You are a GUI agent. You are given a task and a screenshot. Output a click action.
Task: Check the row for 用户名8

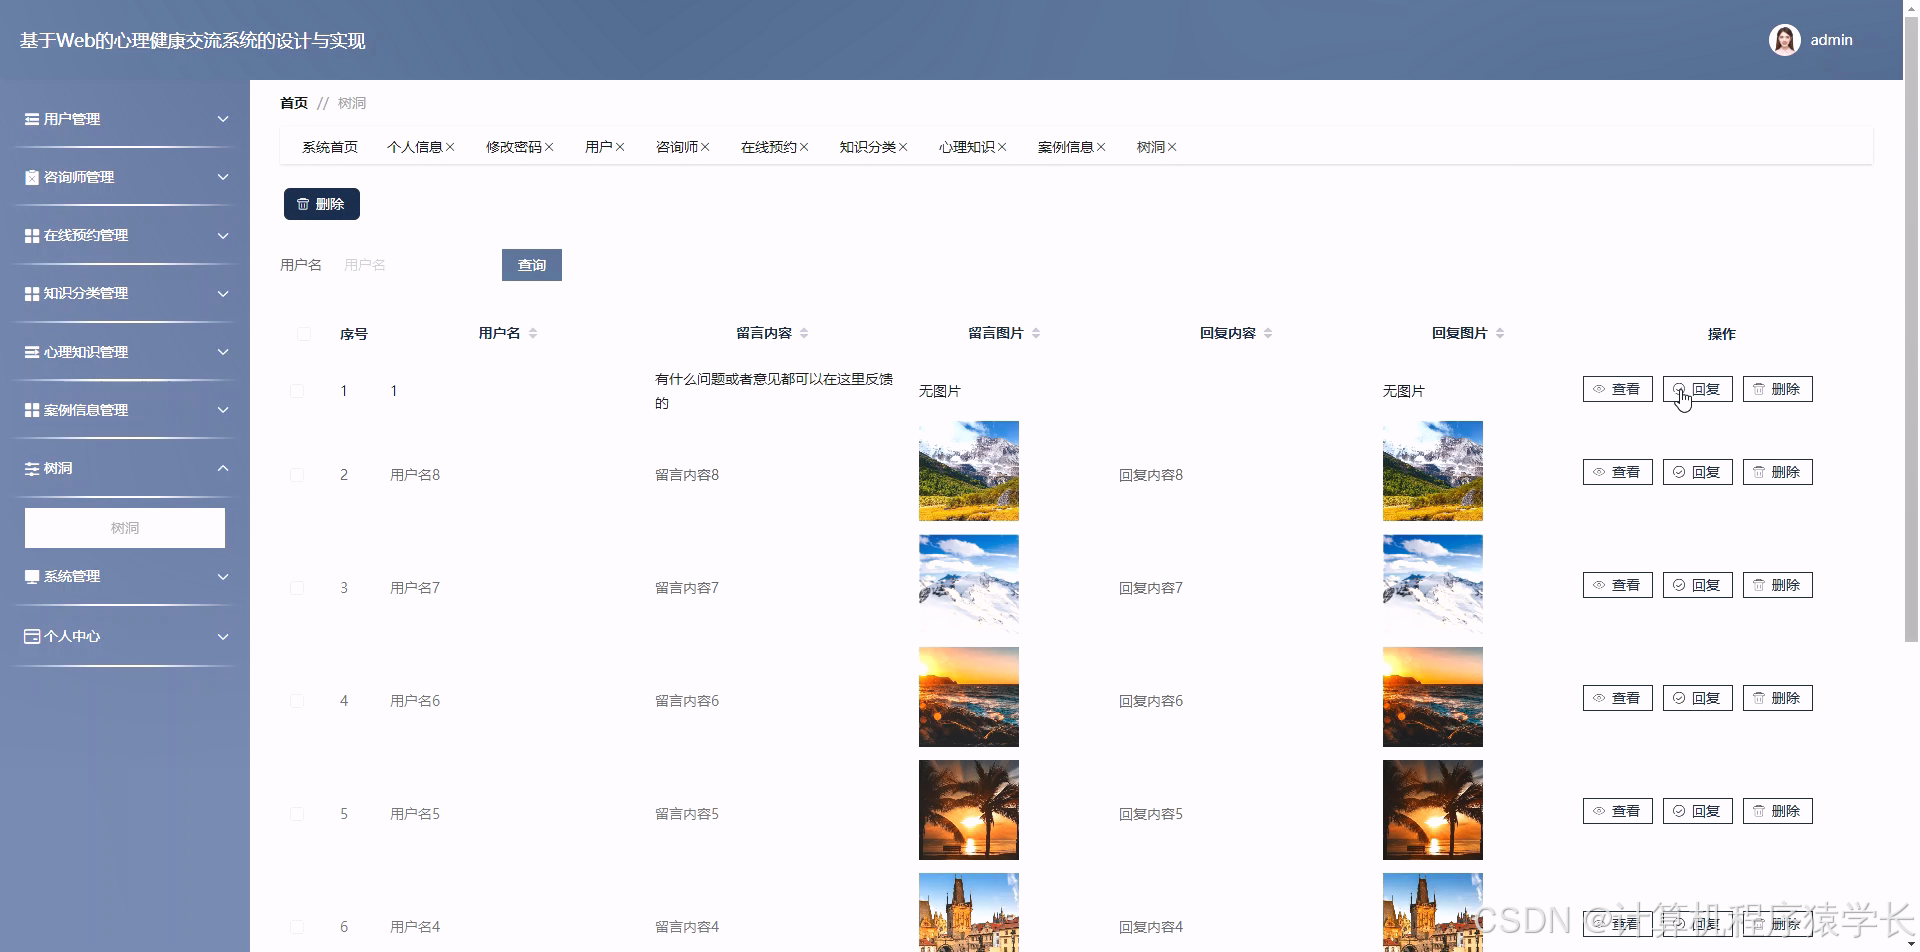pyautogui.click(x=297, y=475)
